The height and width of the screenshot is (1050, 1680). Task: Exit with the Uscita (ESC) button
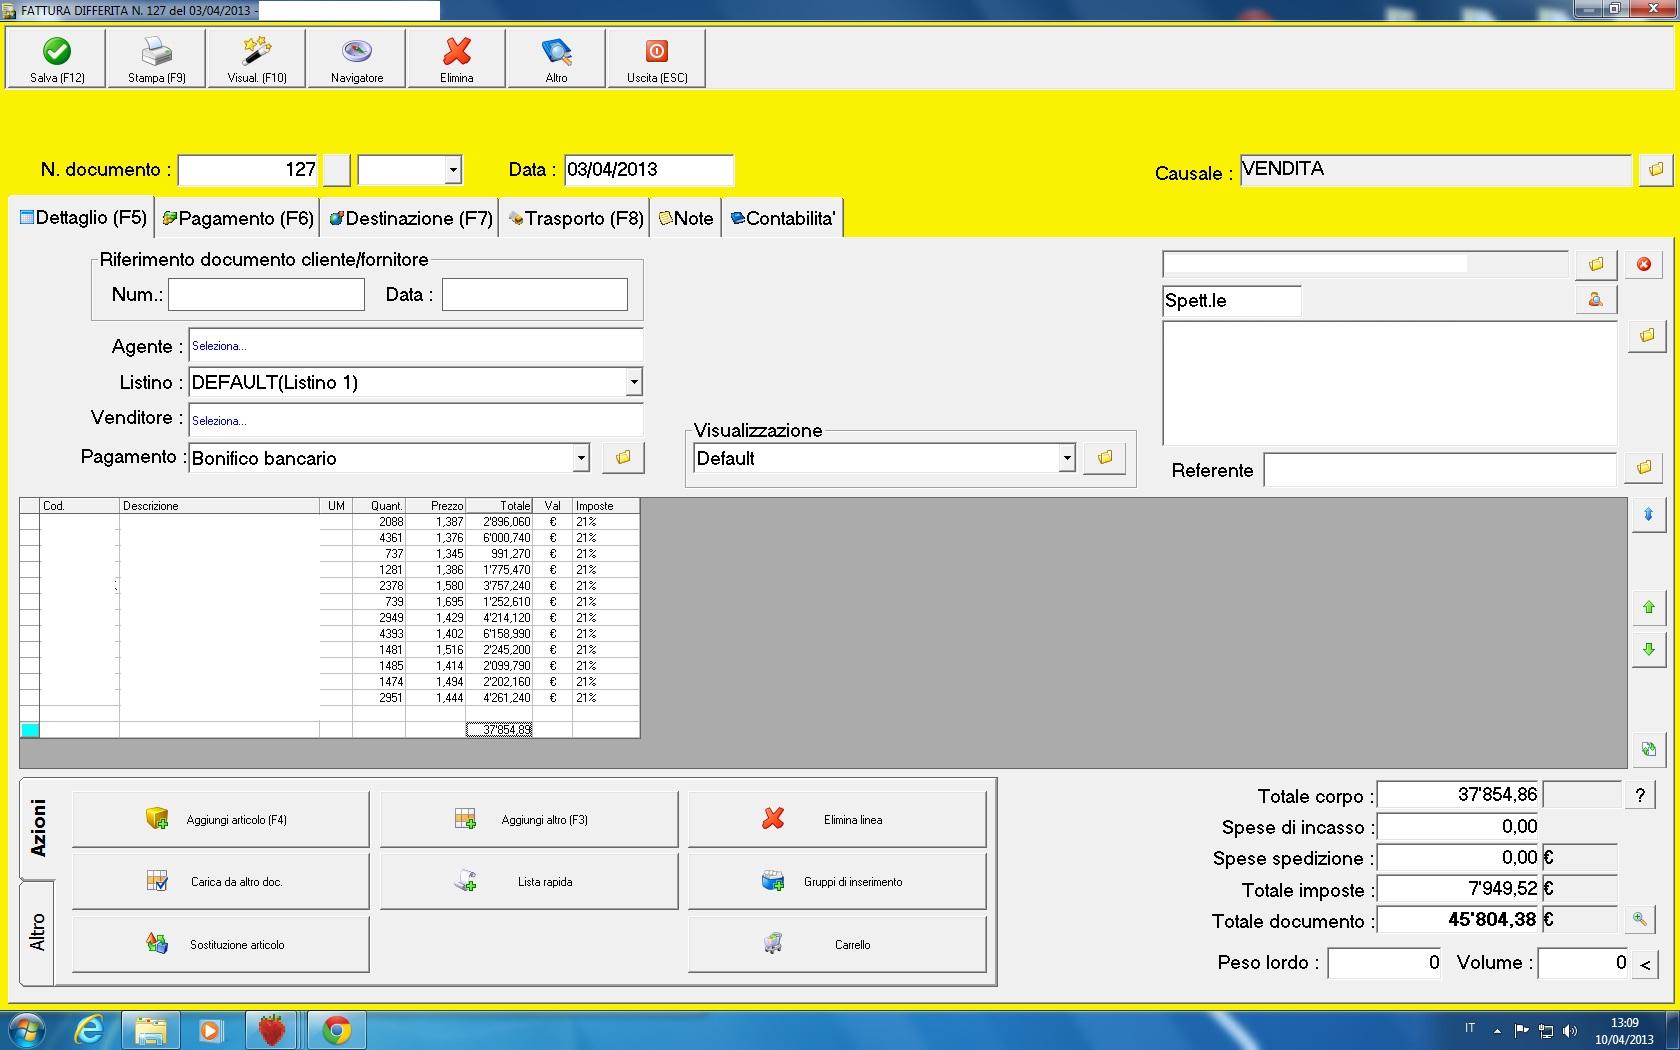pyautogui.click(x=656, y=58)
